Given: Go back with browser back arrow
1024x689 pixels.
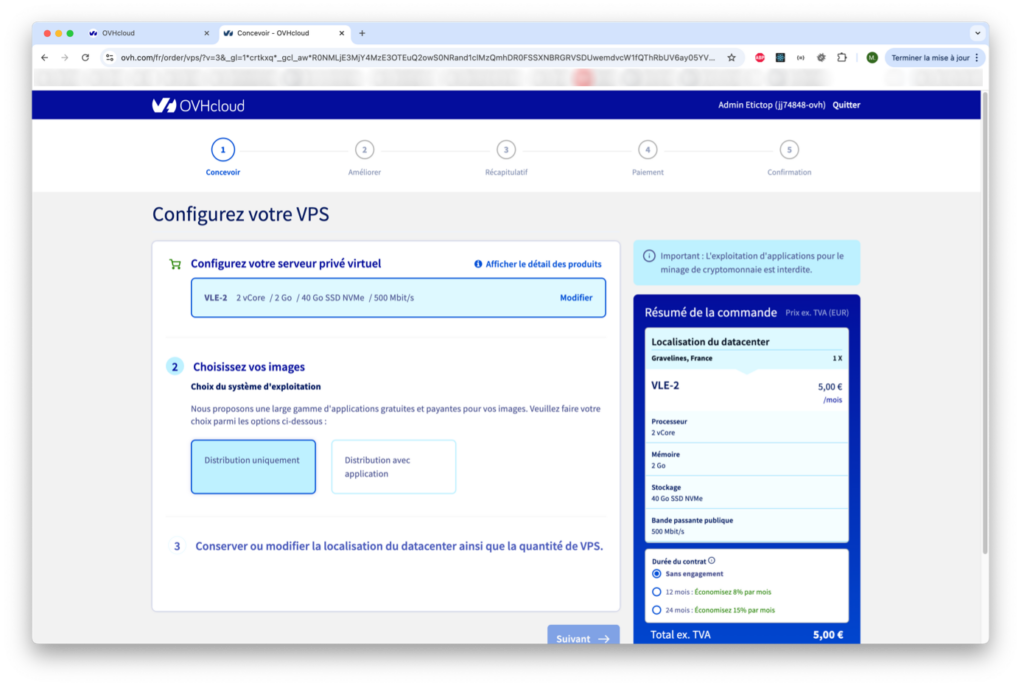Looking at the screenshot, I should (x=44, y=57).
